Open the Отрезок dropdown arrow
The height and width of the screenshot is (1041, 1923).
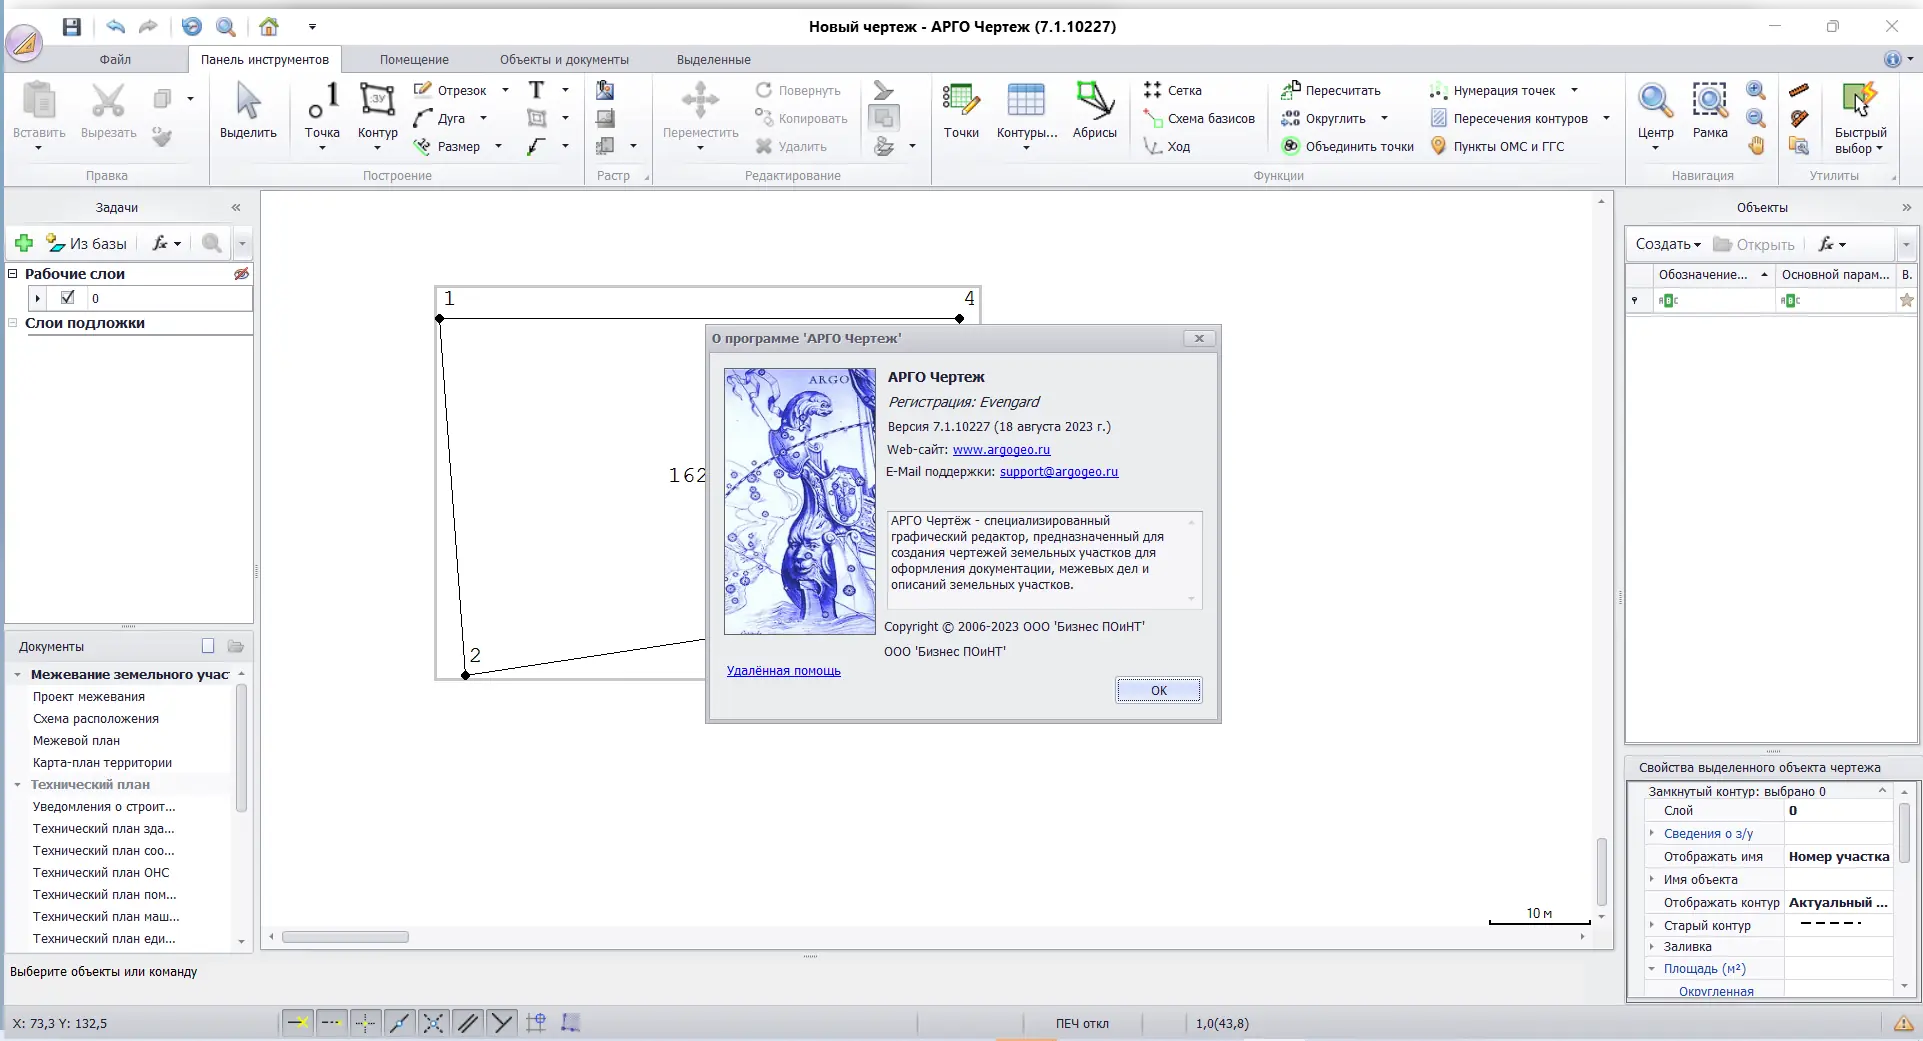[x=505, y=90]
